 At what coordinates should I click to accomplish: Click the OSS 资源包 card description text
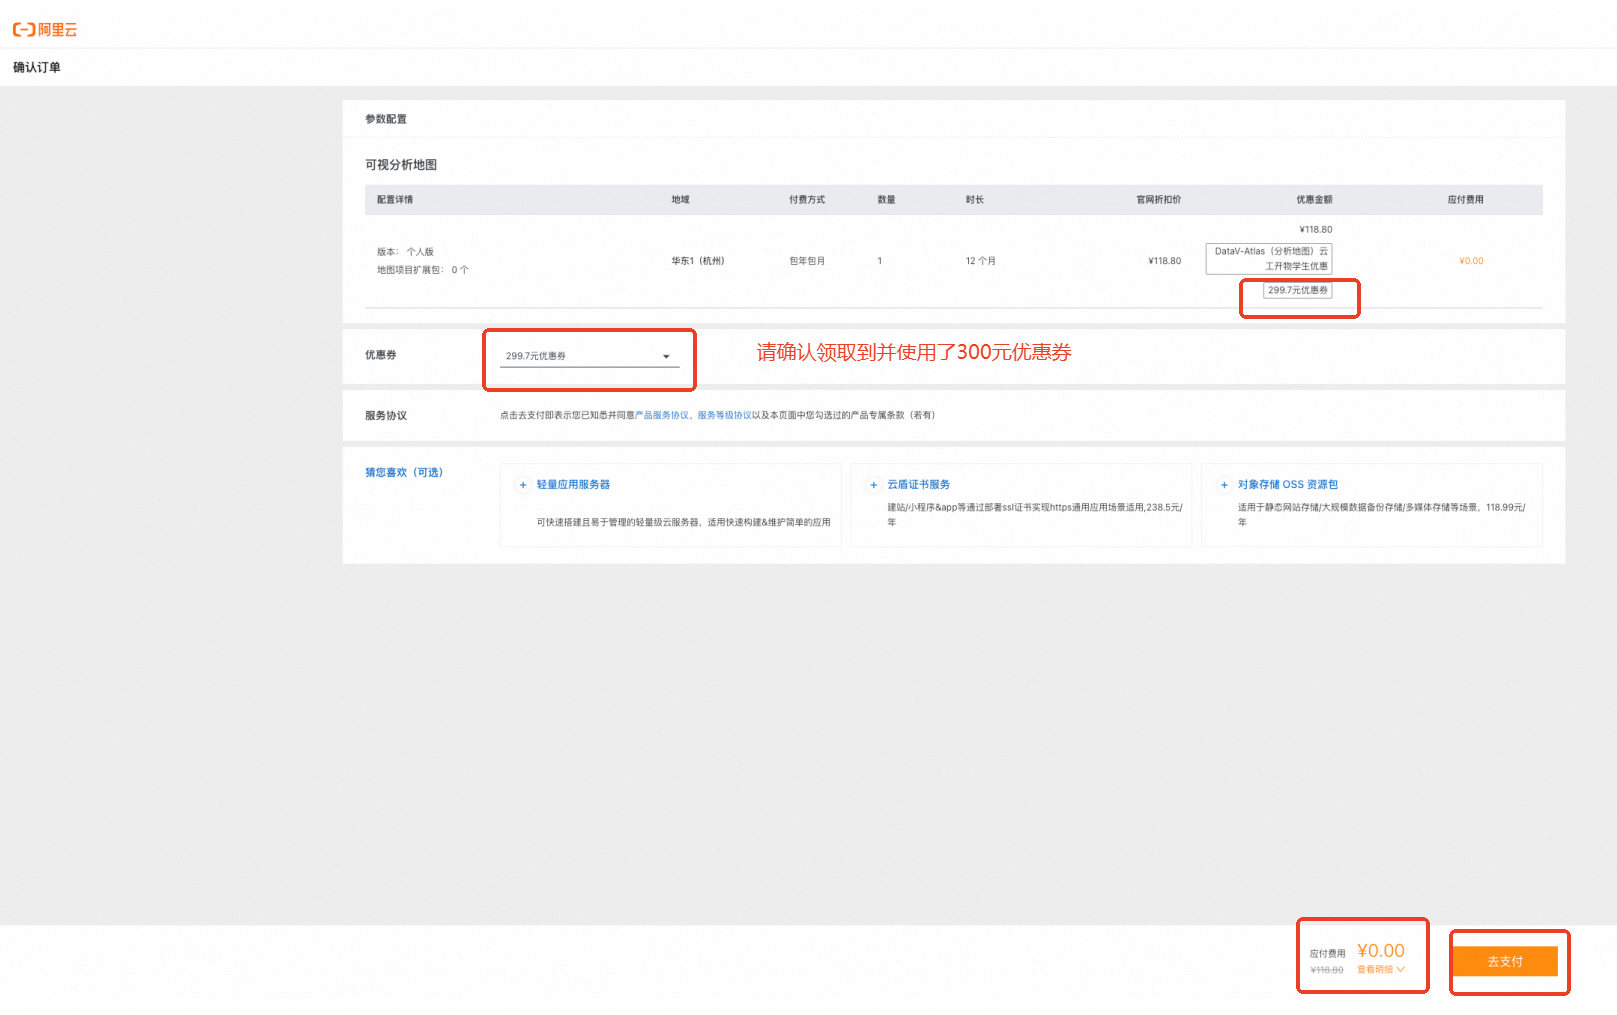pos(1382,515)
